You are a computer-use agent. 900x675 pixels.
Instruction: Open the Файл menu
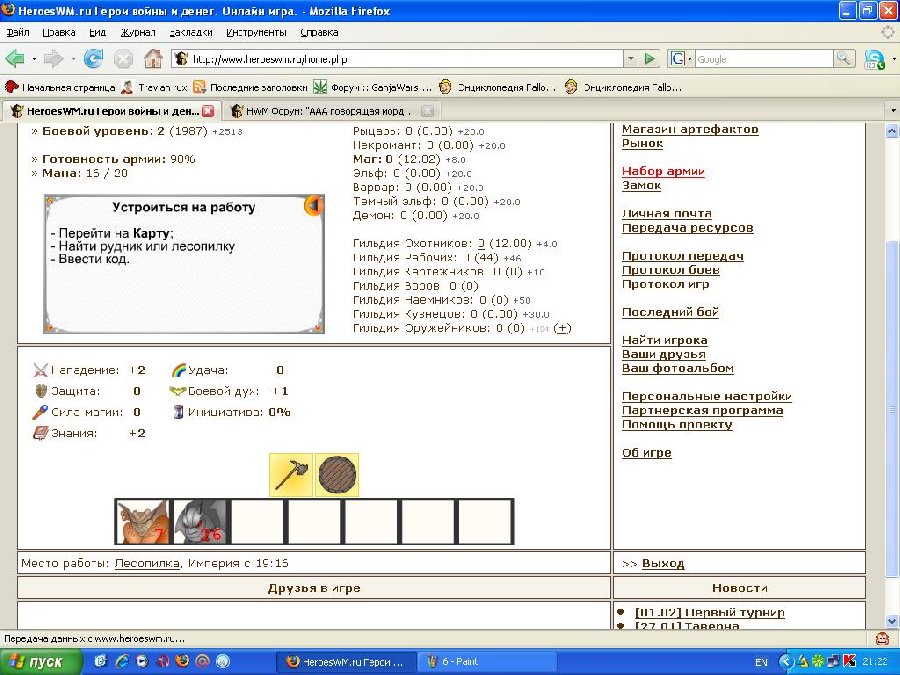pyautogui.click(x=18, y=32)
